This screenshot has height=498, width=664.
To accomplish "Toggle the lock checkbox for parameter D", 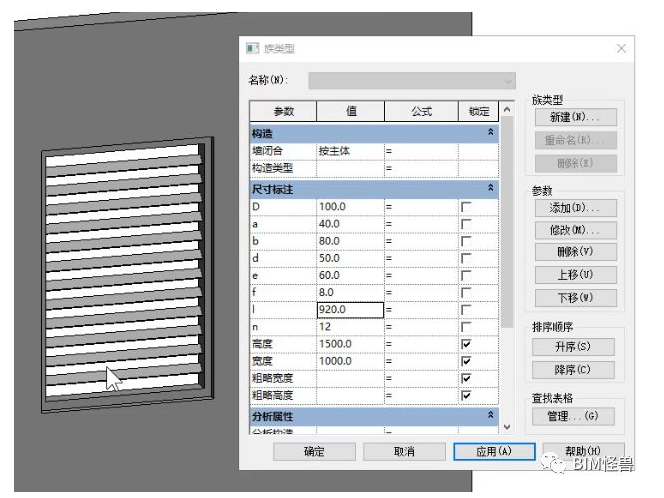I will pyautogui.click(x=465, y=207).
